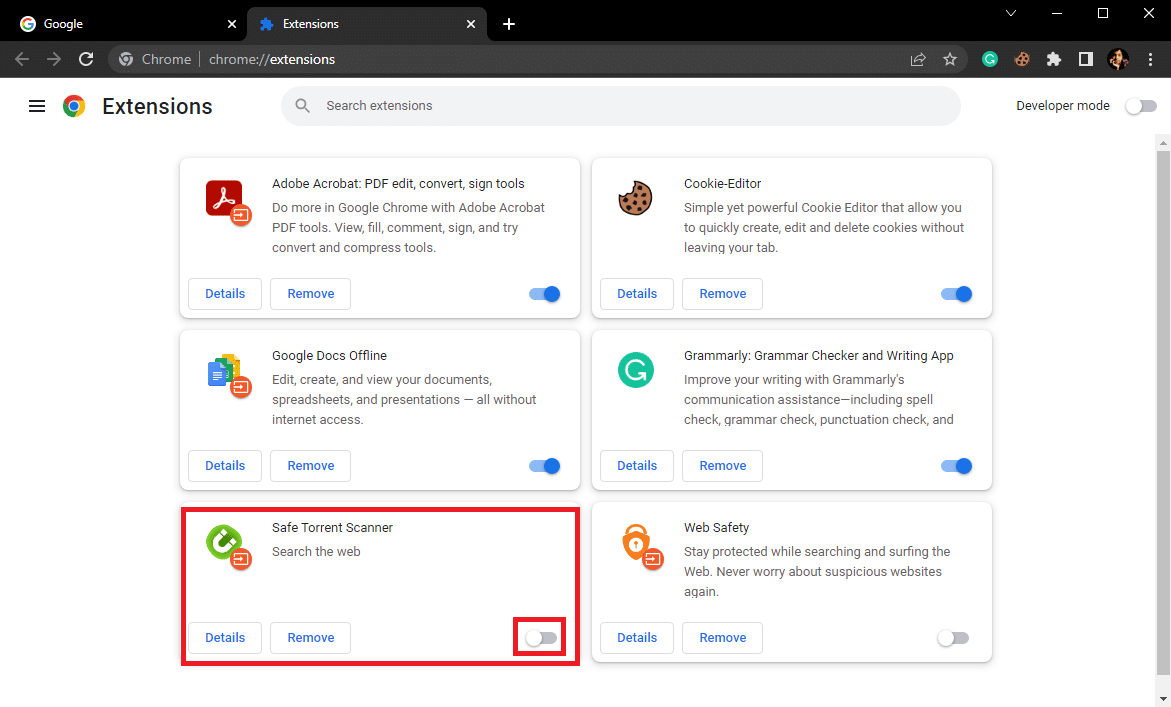Click the Web Safety padlock icon
This screenshot has width=1171, height=707.
click(x=642, y=546)
